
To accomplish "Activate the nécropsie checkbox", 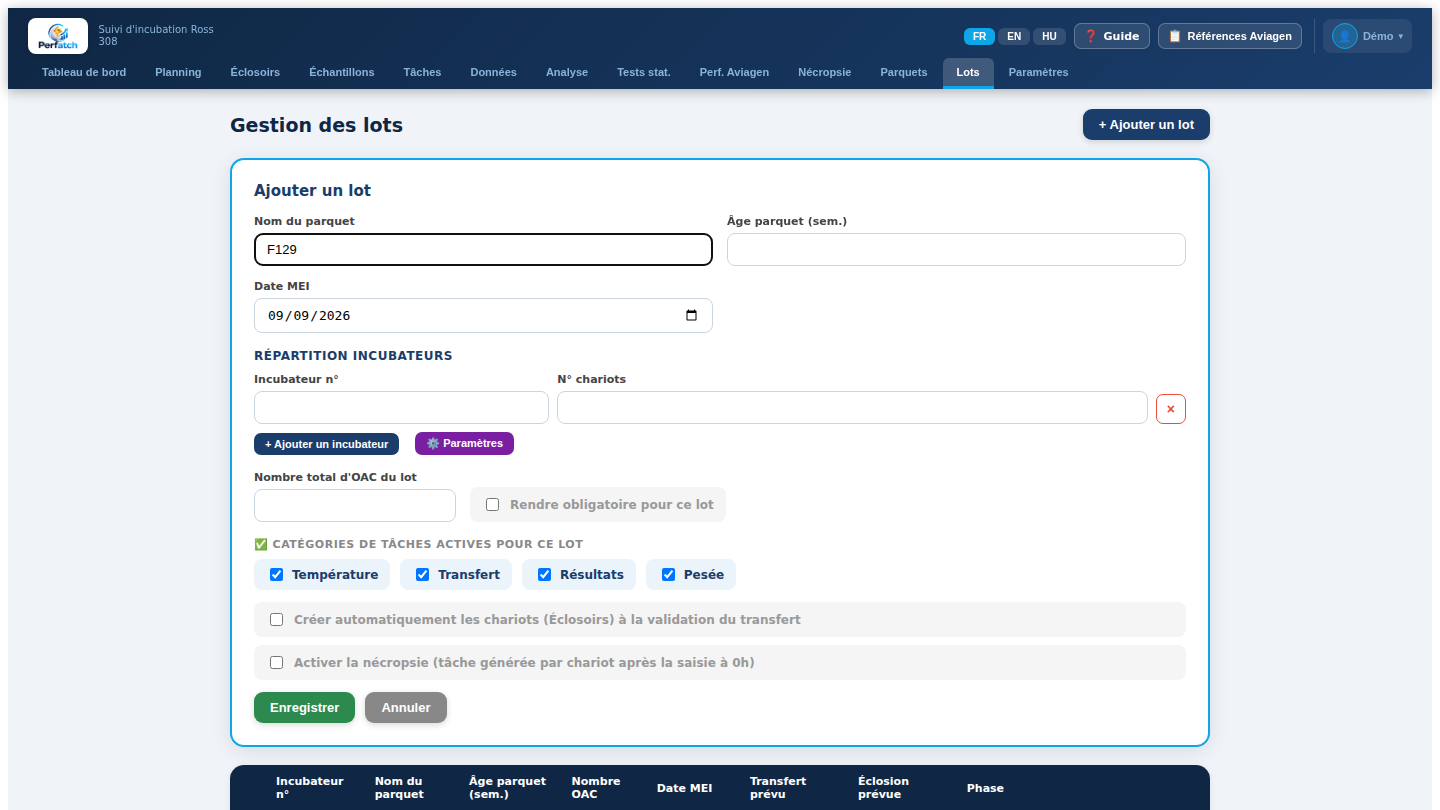I will pyautogui.click(x=277, y=663).
